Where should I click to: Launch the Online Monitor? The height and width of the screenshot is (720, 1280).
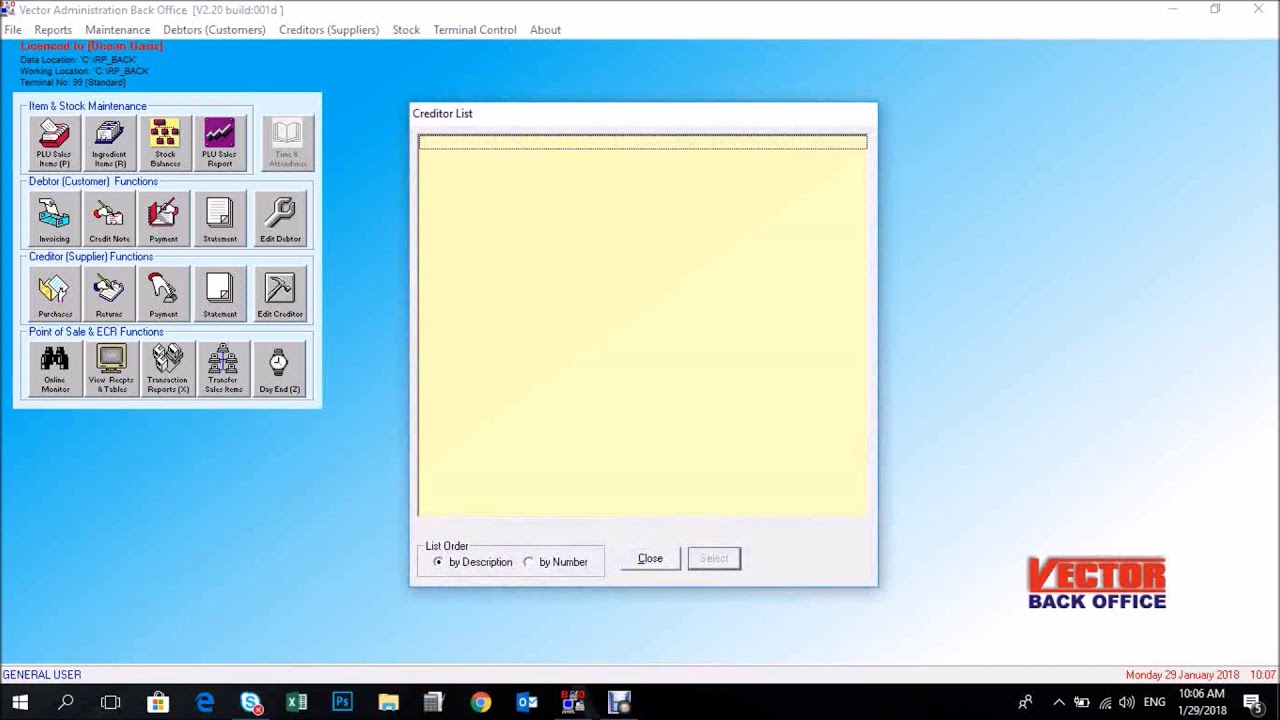(x=55, y=369)
